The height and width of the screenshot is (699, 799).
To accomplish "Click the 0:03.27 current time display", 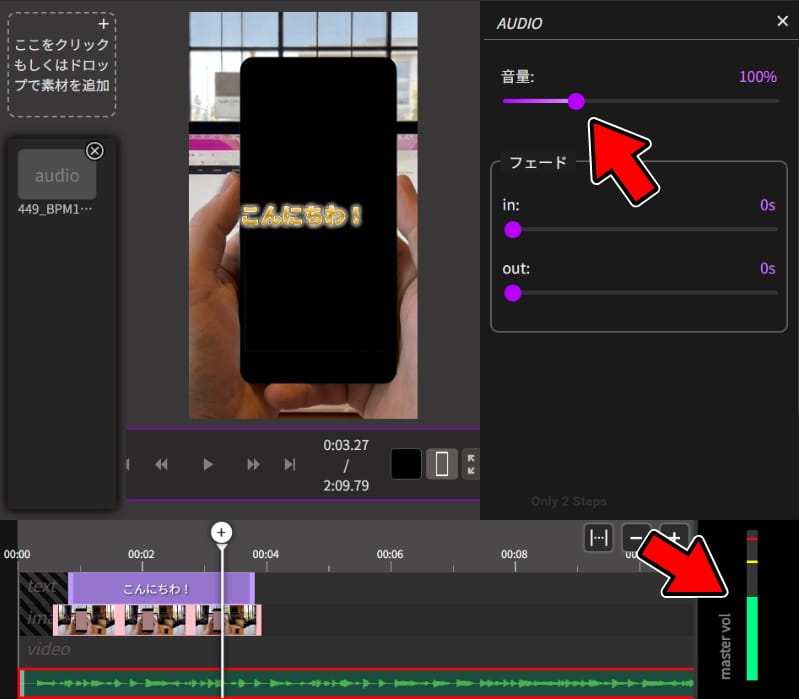I will pyautogui.click(x=346, y=445).
